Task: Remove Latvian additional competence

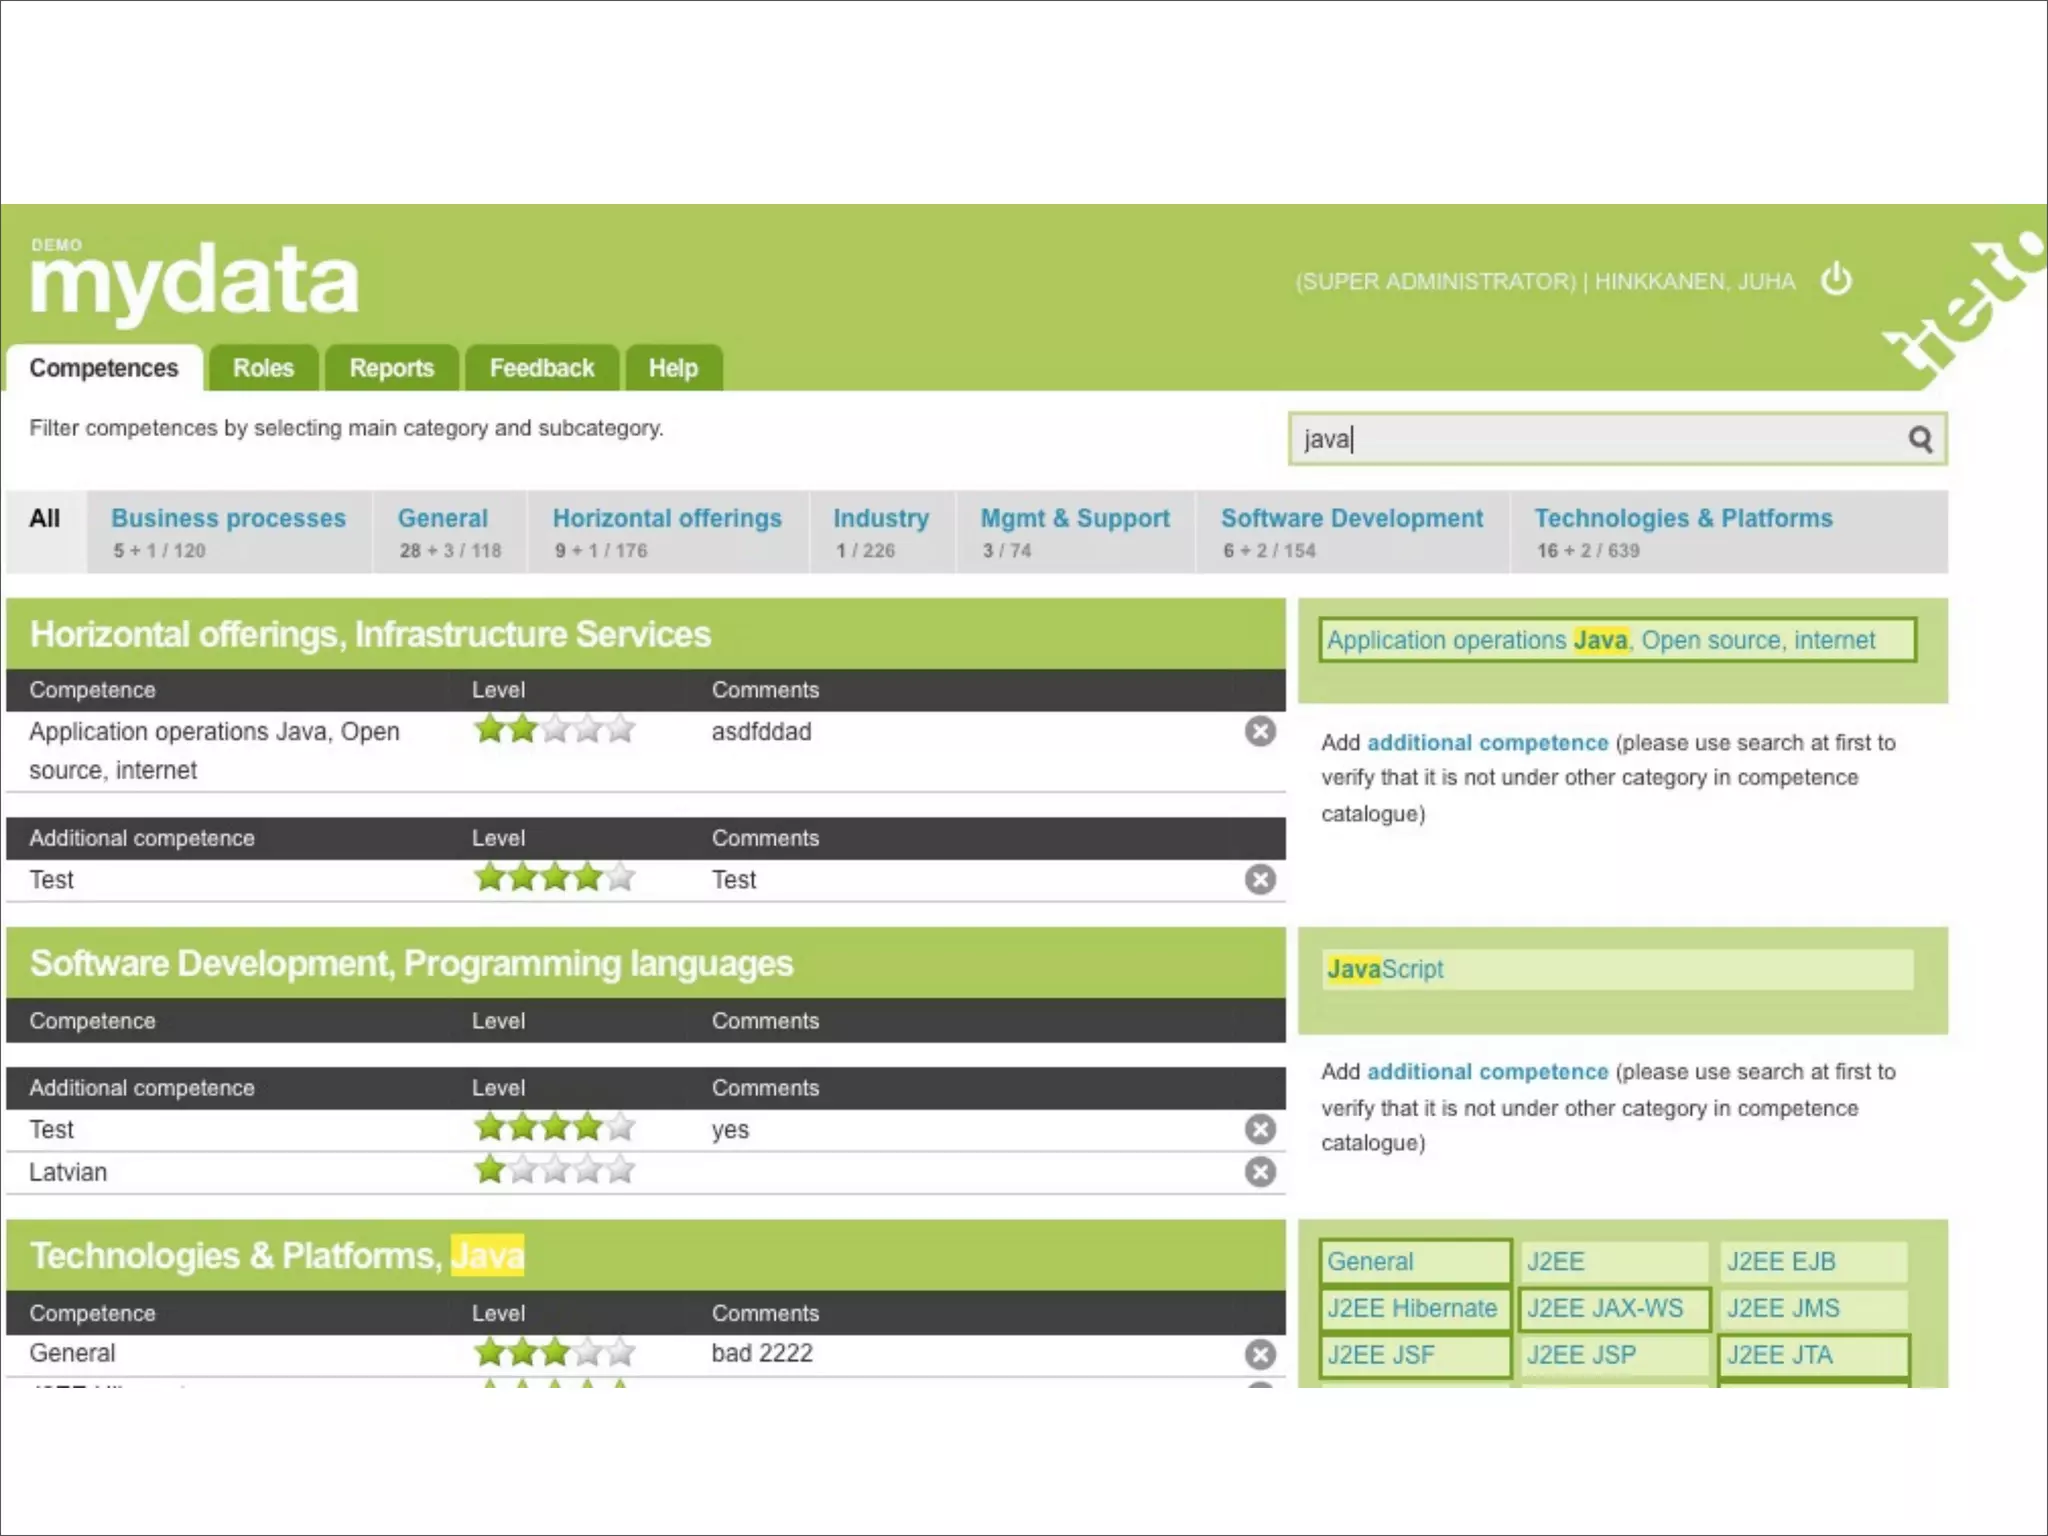Action: (1260, 1171)
